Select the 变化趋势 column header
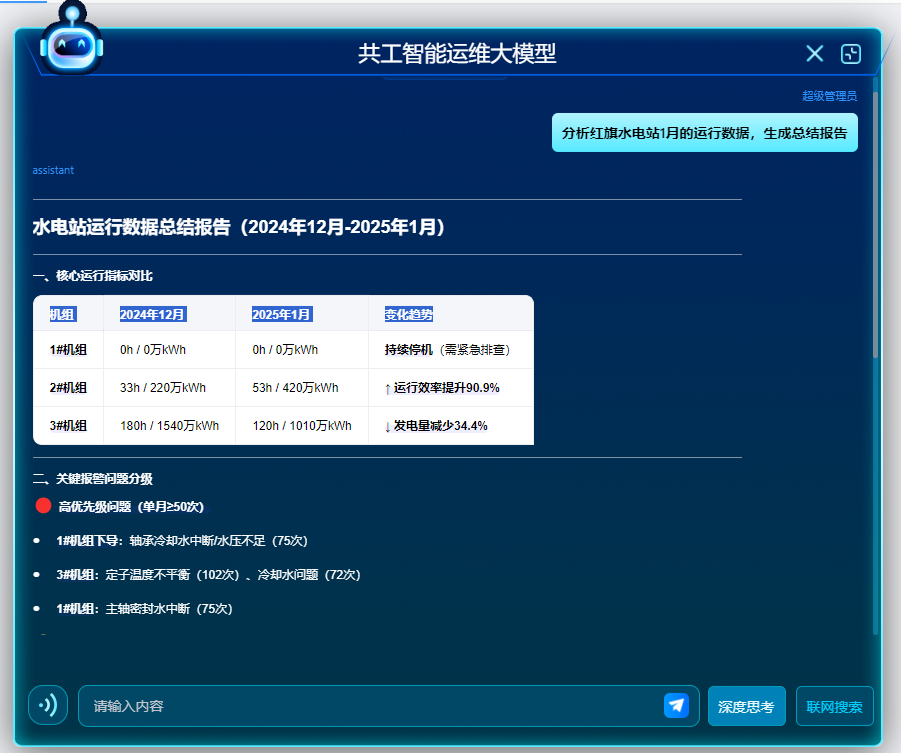901x753 pixels. 409,314
